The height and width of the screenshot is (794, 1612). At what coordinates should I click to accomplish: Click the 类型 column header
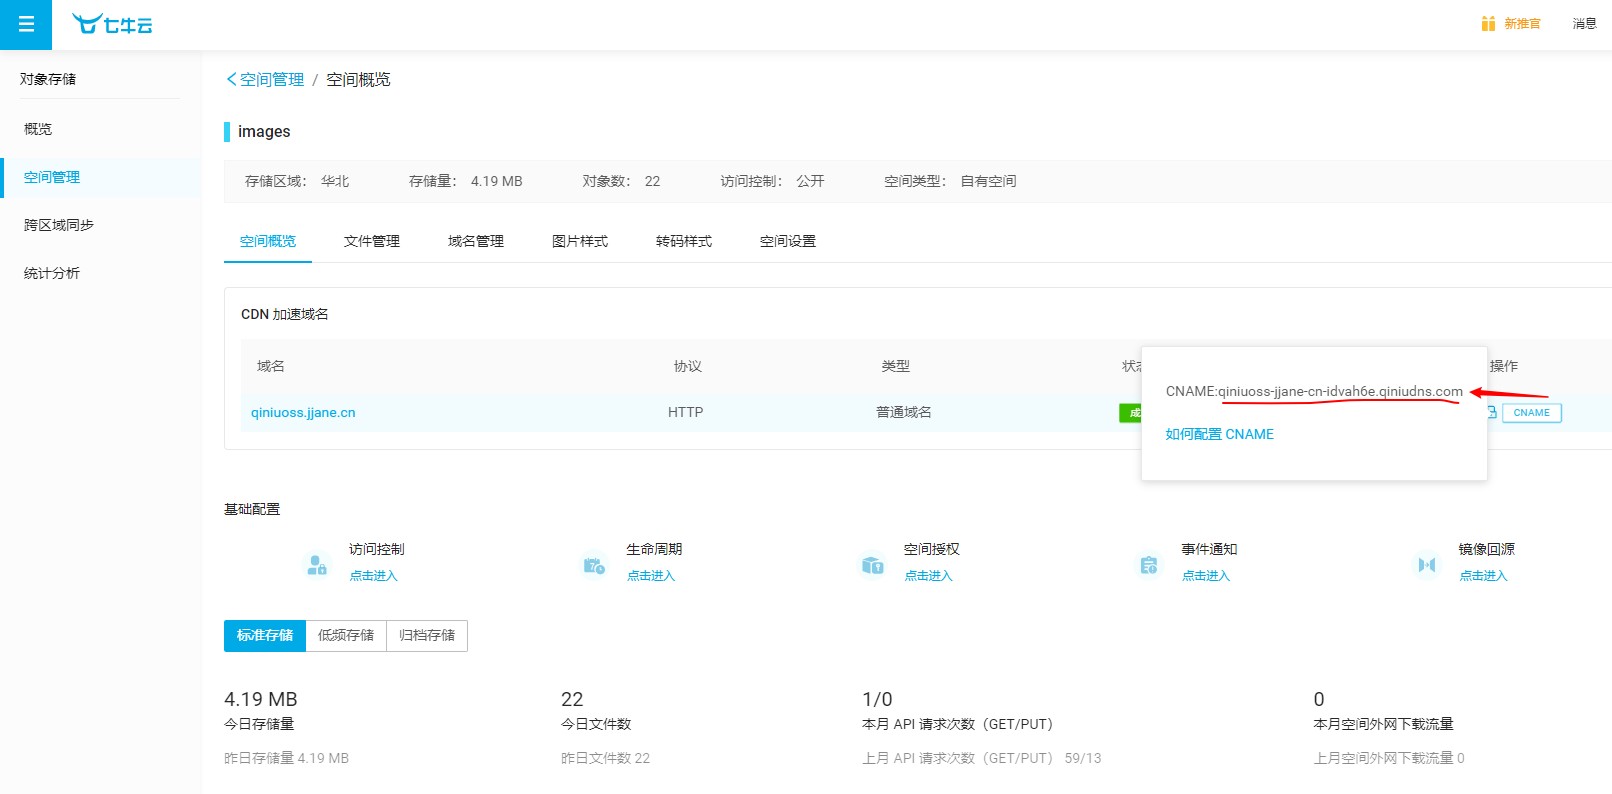click(896, 366)
